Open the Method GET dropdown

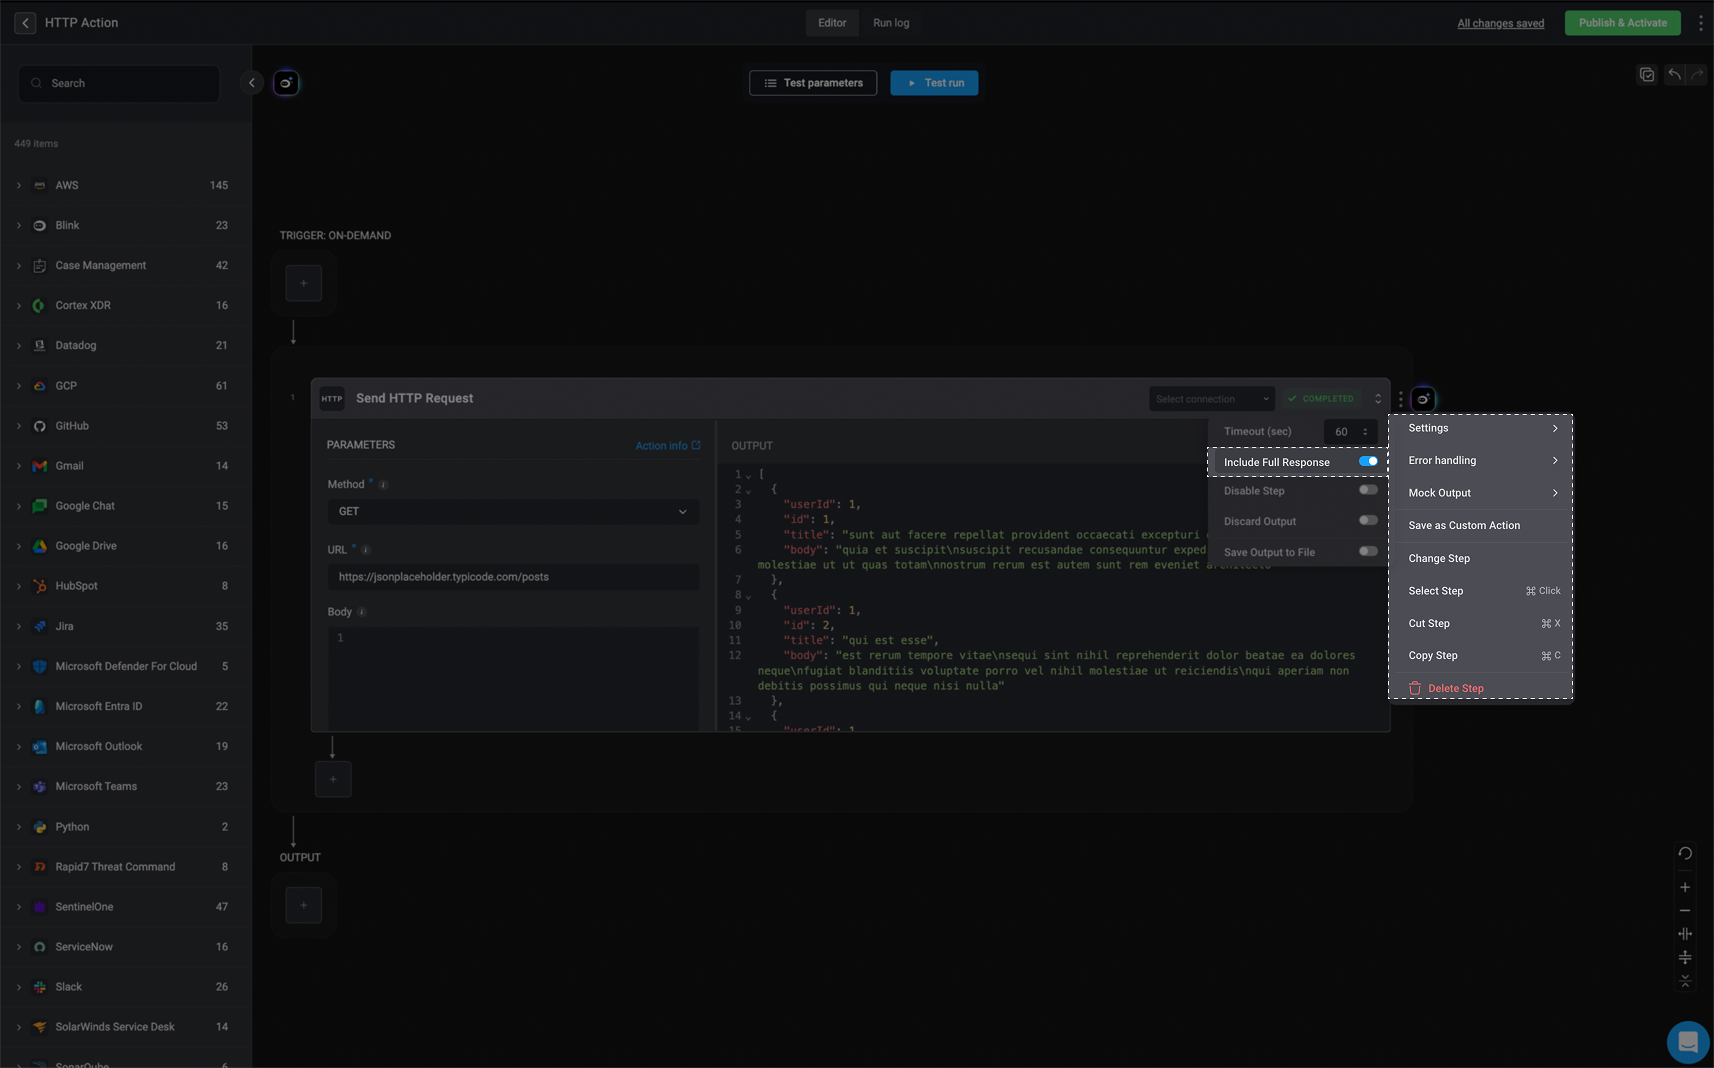pos(513,511)
